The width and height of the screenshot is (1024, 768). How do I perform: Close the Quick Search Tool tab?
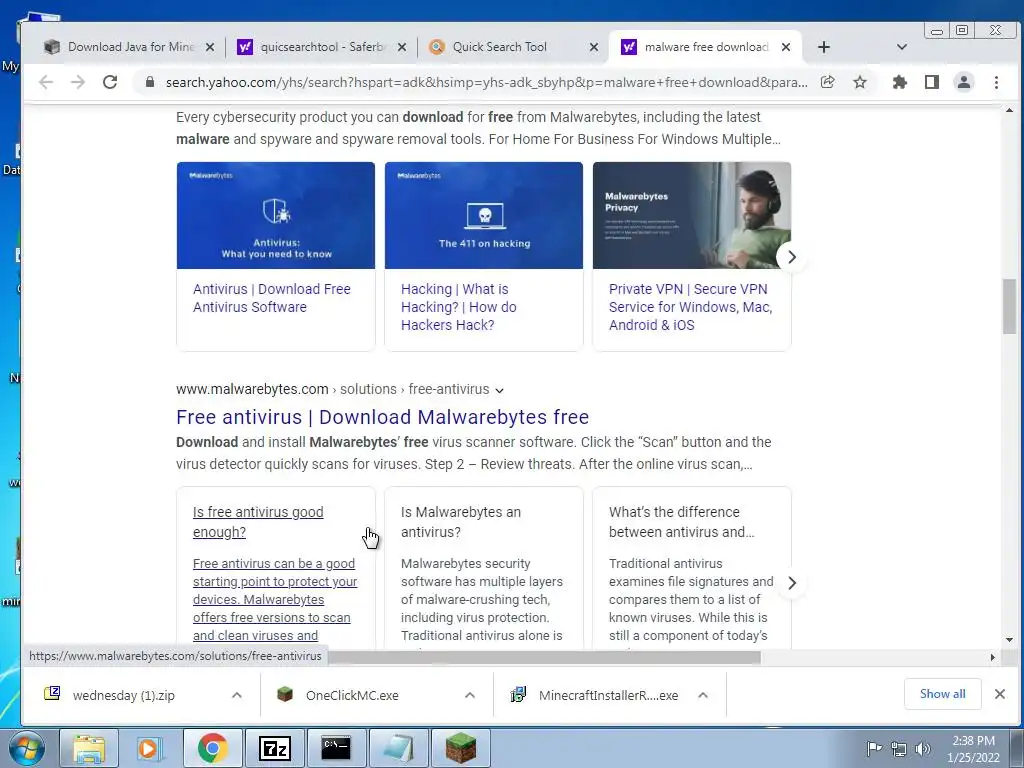pos(594,47)
